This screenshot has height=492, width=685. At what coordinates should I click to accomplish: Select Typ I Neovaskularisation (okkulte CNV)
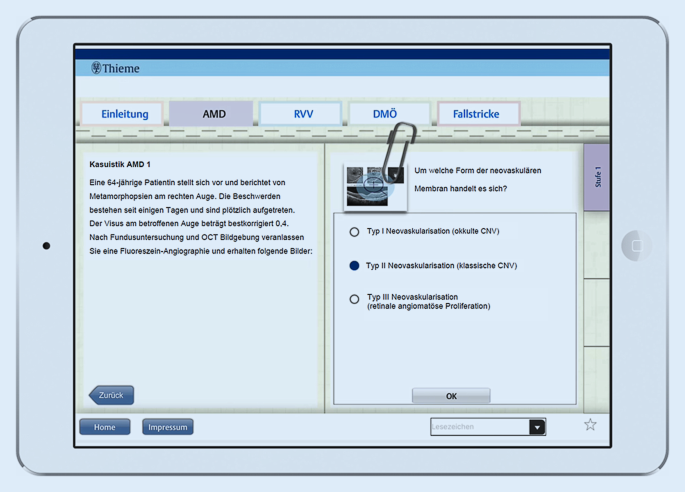pos(354,232)
